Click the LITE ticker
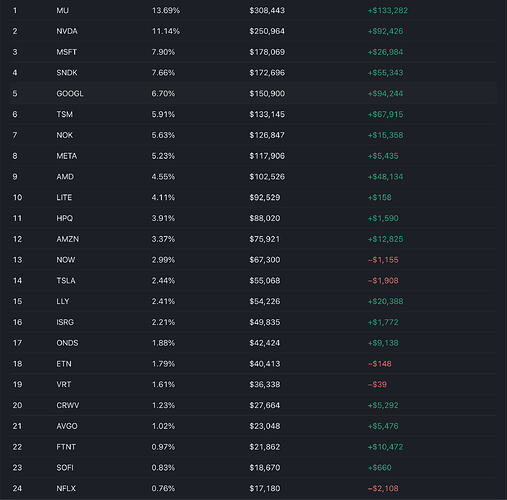The image size is (507, 500). [x=64, y=197]
